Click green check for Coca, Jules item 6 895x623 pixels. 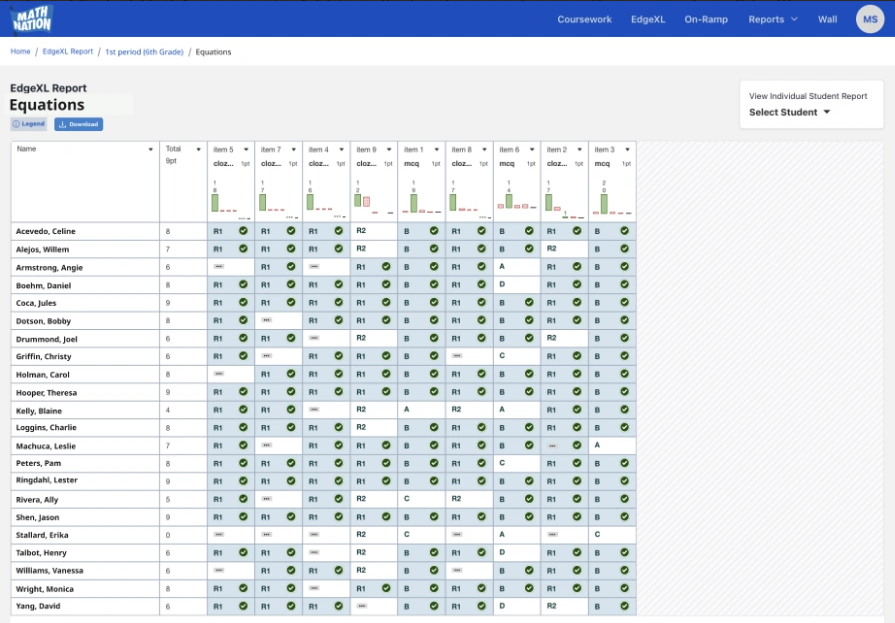(x=529, y=302)
